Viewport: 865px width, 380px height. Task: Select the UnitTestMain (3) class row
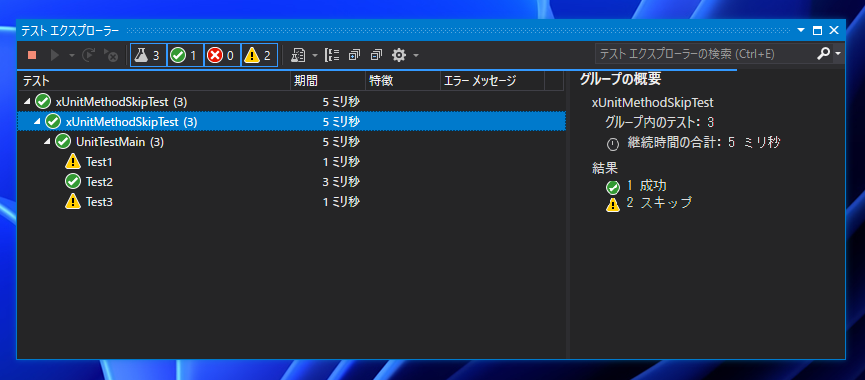[x=292, y=142]
